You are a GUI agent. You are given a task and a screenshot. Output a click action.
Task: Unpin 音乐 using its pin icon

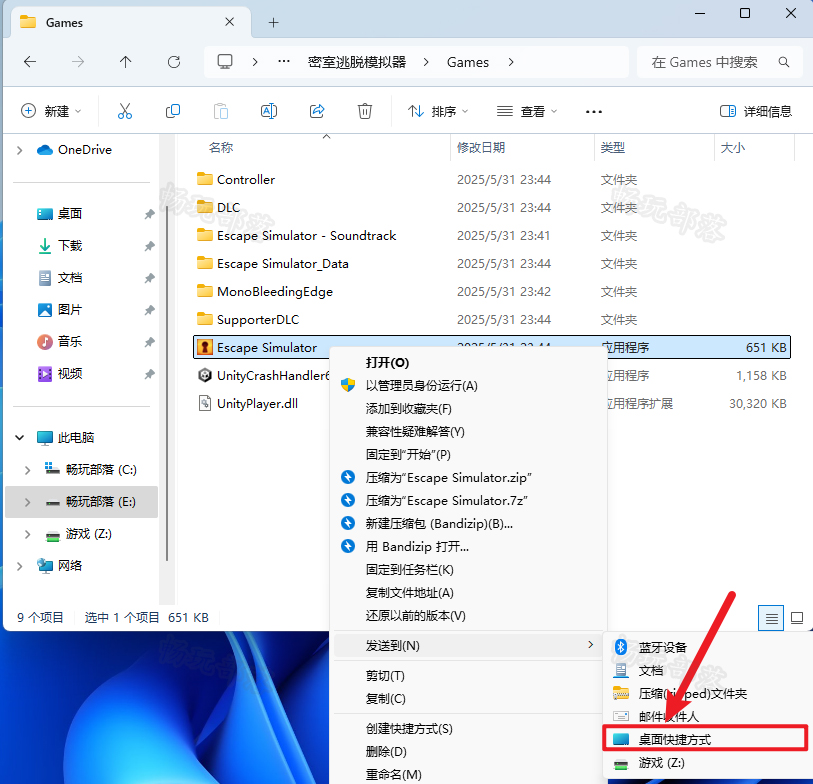coord(149,342)
